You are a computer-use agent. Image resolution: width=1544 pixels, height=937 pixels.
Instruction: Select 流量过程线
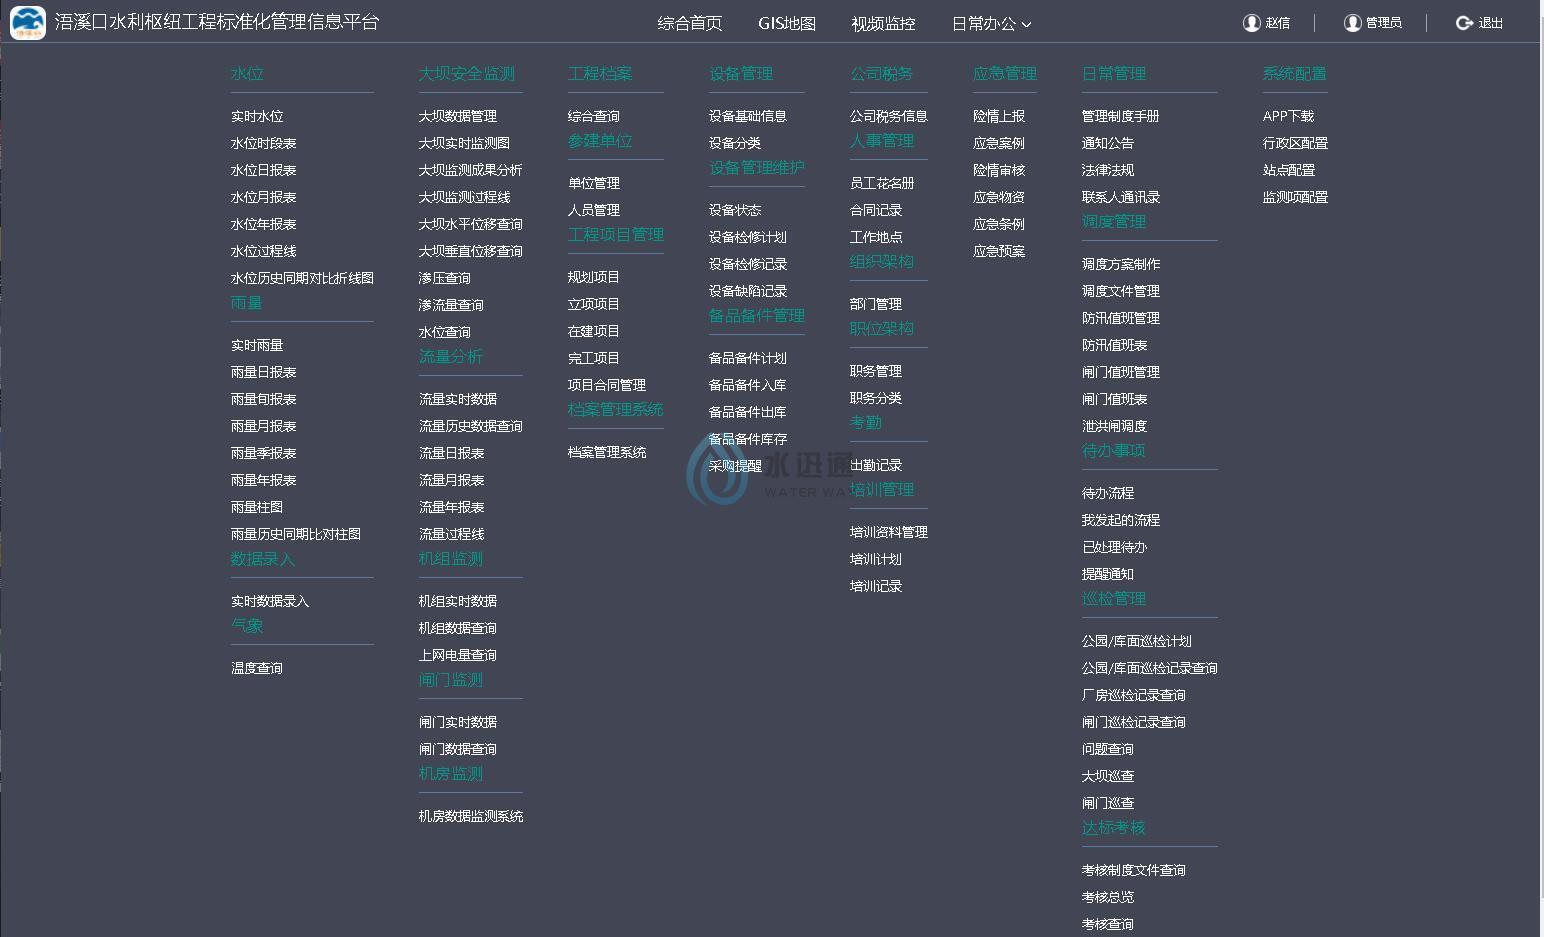[452, 534]
